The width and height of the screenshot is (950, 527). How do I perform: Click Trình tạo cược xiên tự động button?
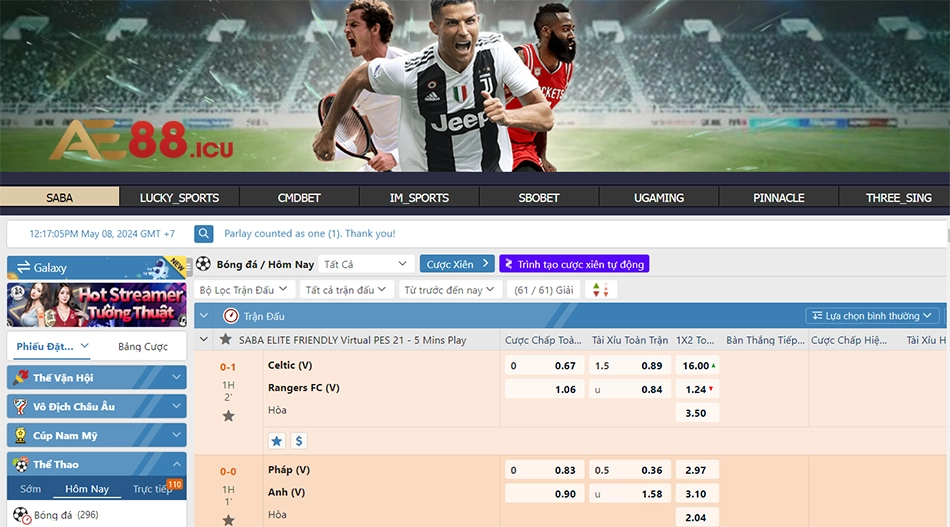574,264
